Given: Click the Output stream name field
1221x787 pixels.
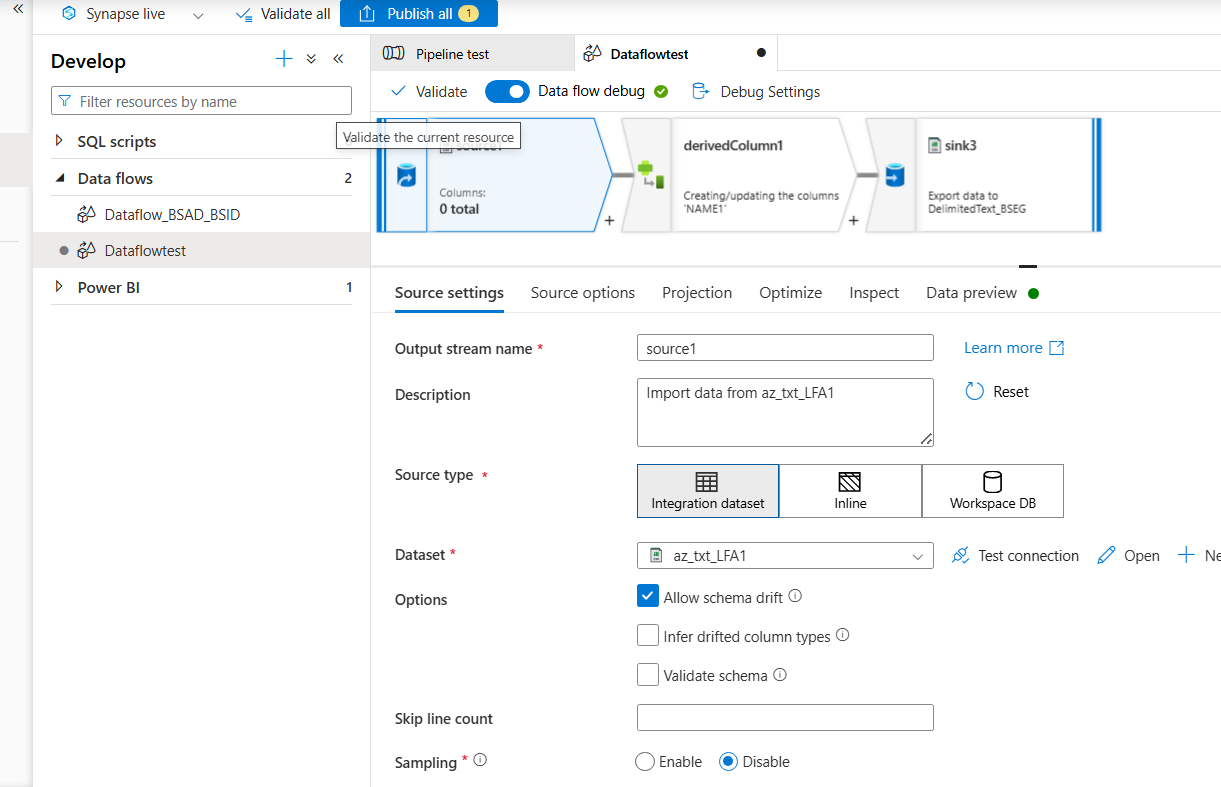Looking at the screenshot, I should tap(785, 348).
